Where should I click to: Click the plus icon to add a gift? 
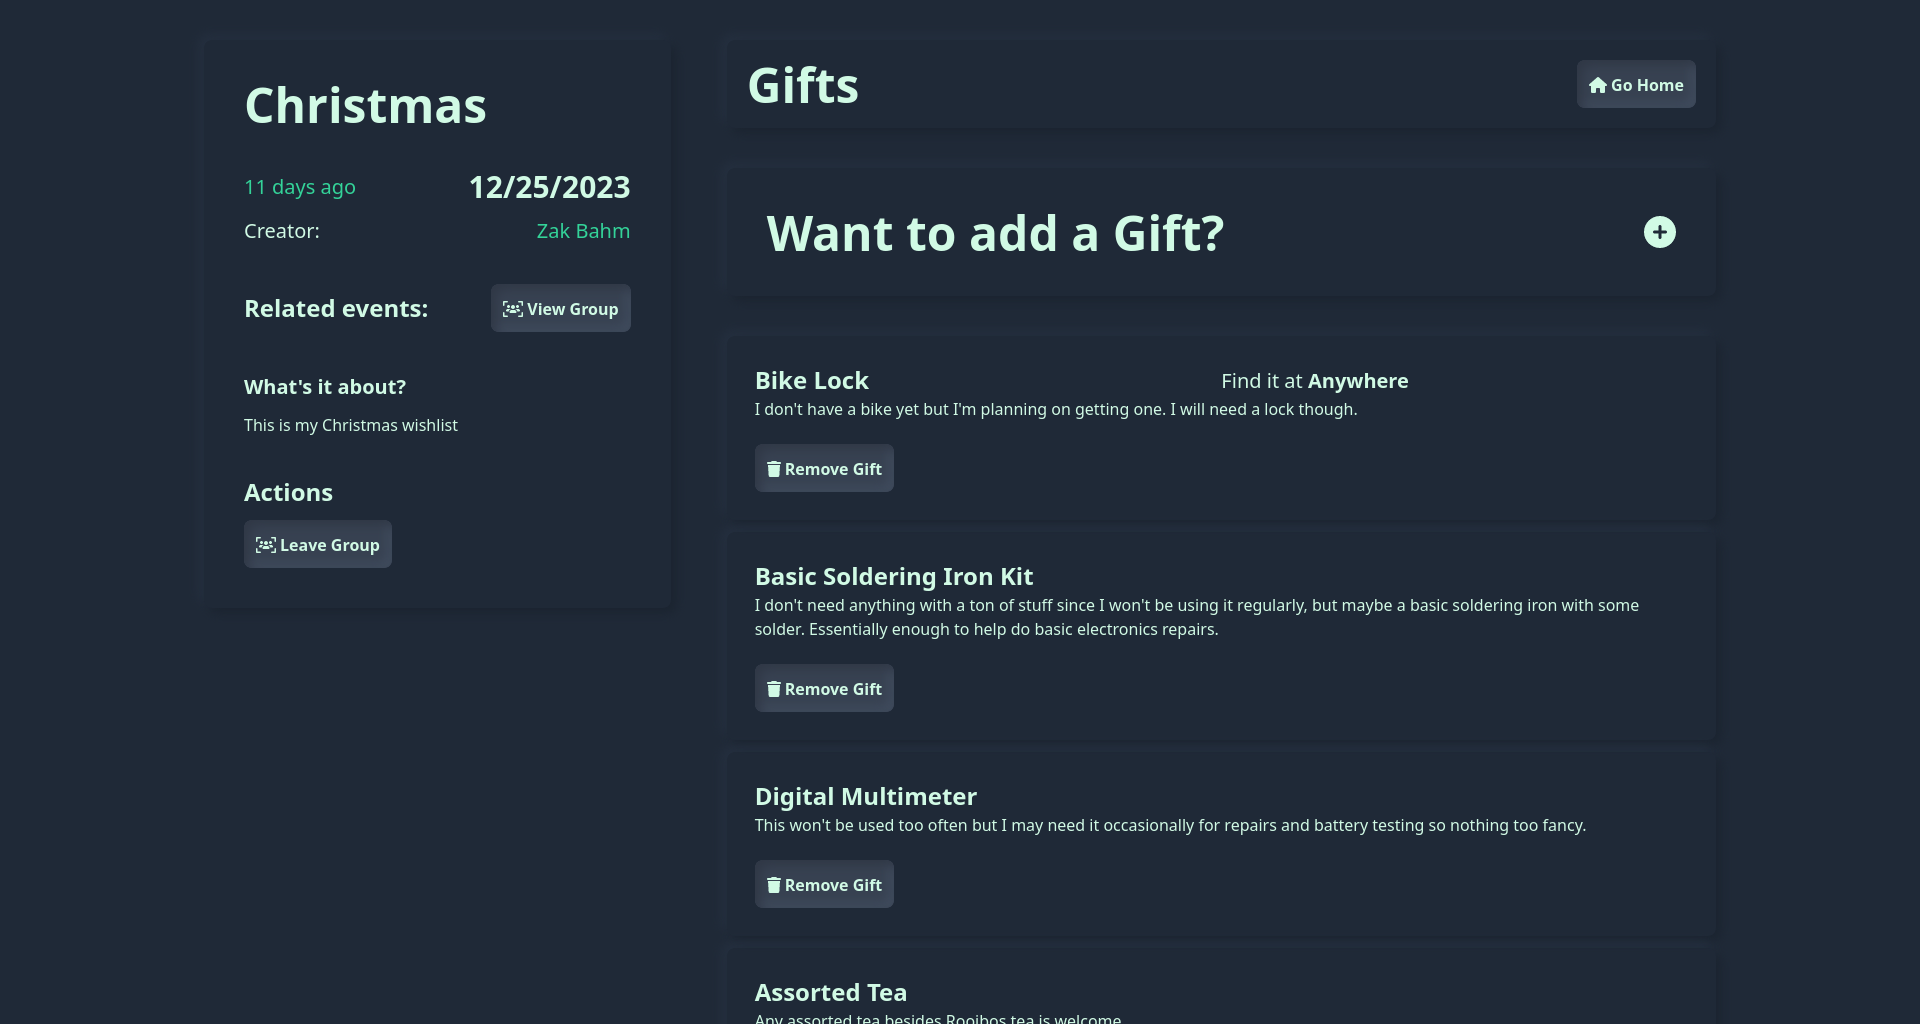[x=1659, y=232]
